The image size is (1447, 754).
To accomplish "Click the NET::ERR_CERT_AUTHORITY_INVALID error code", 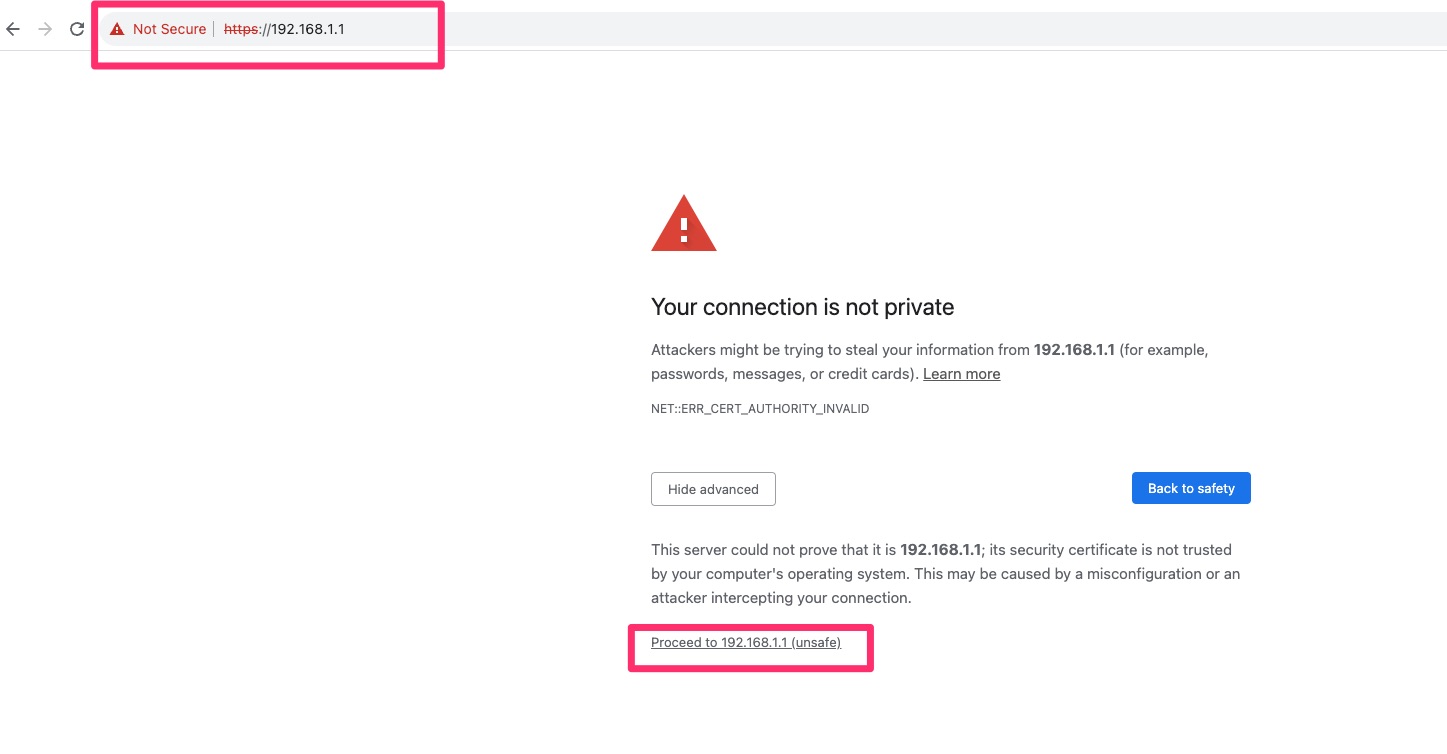I will click(760, 409).
